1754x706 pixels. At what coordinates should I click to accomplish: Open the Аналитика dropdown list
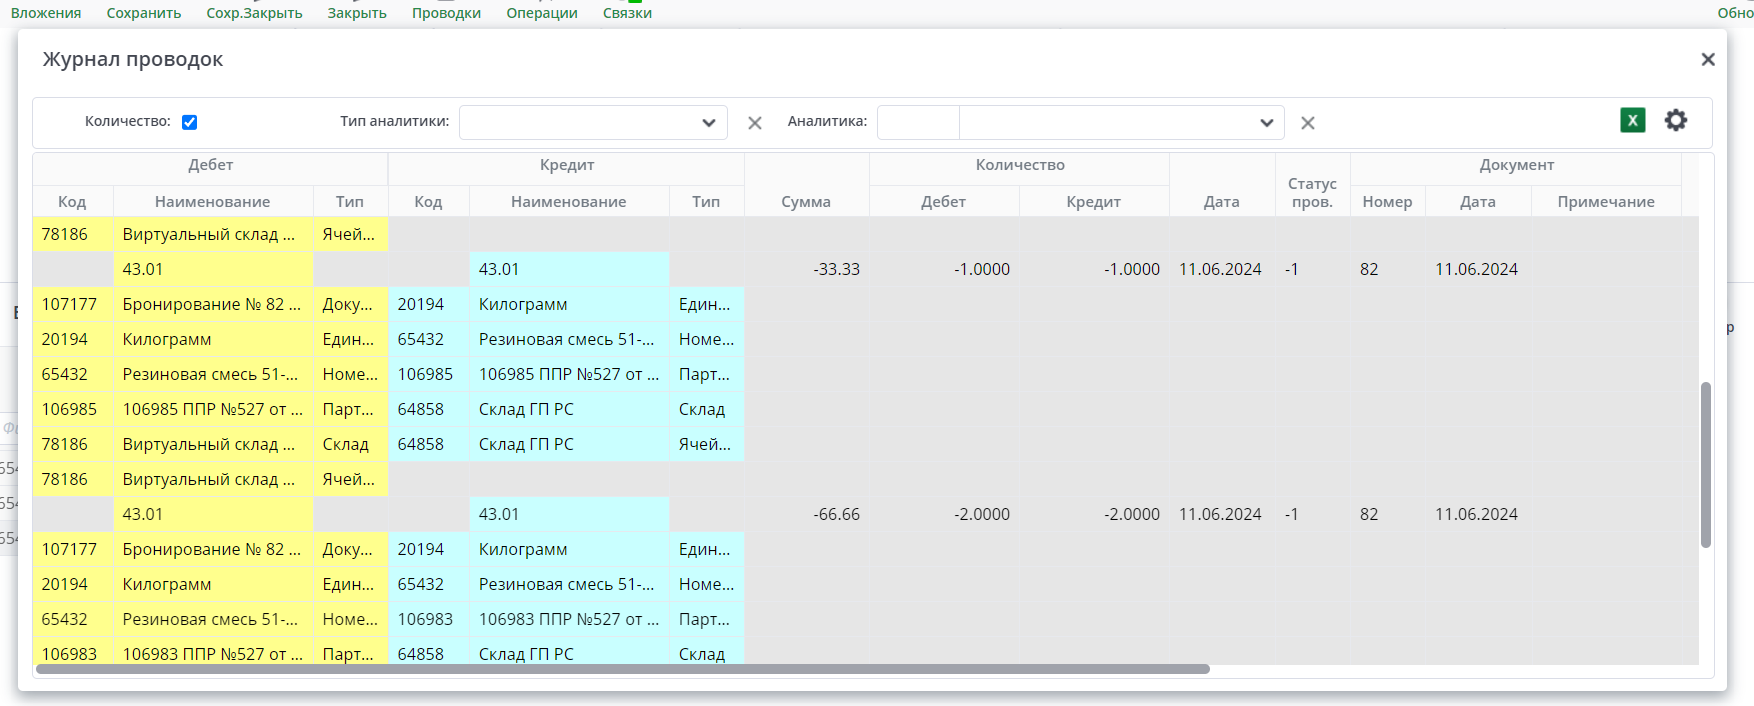click(x=1266, y=123)
